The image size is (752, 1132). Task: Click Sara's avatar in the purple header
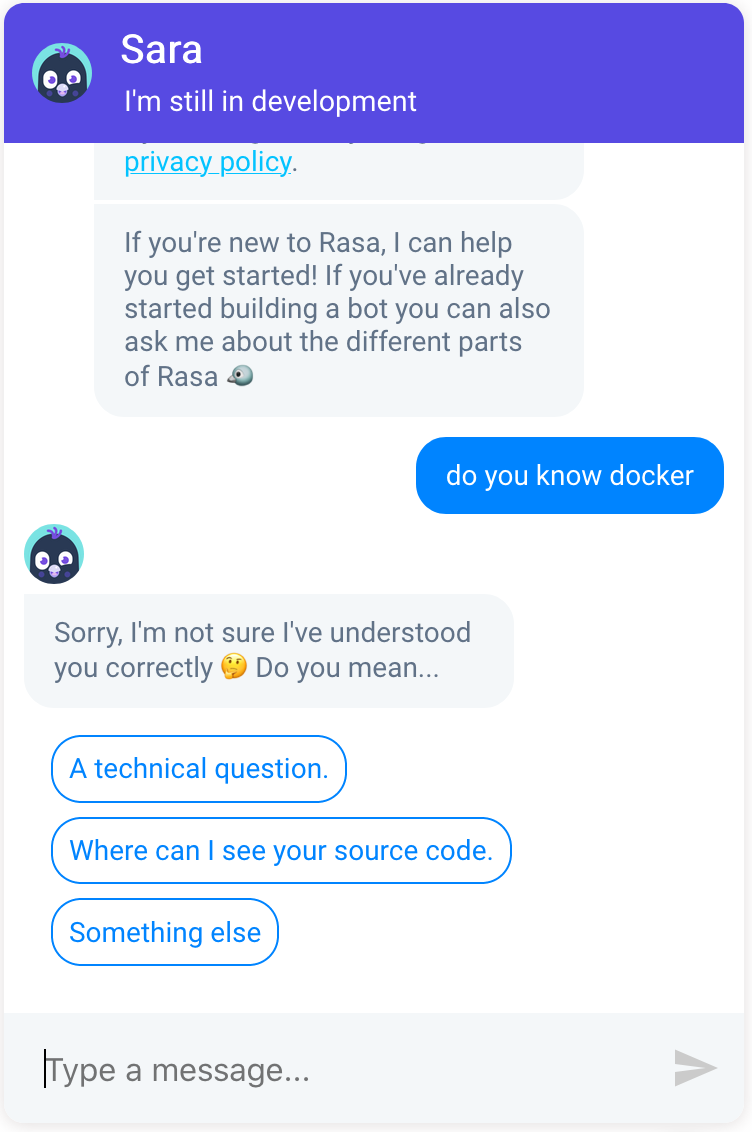tap(62, 73)
